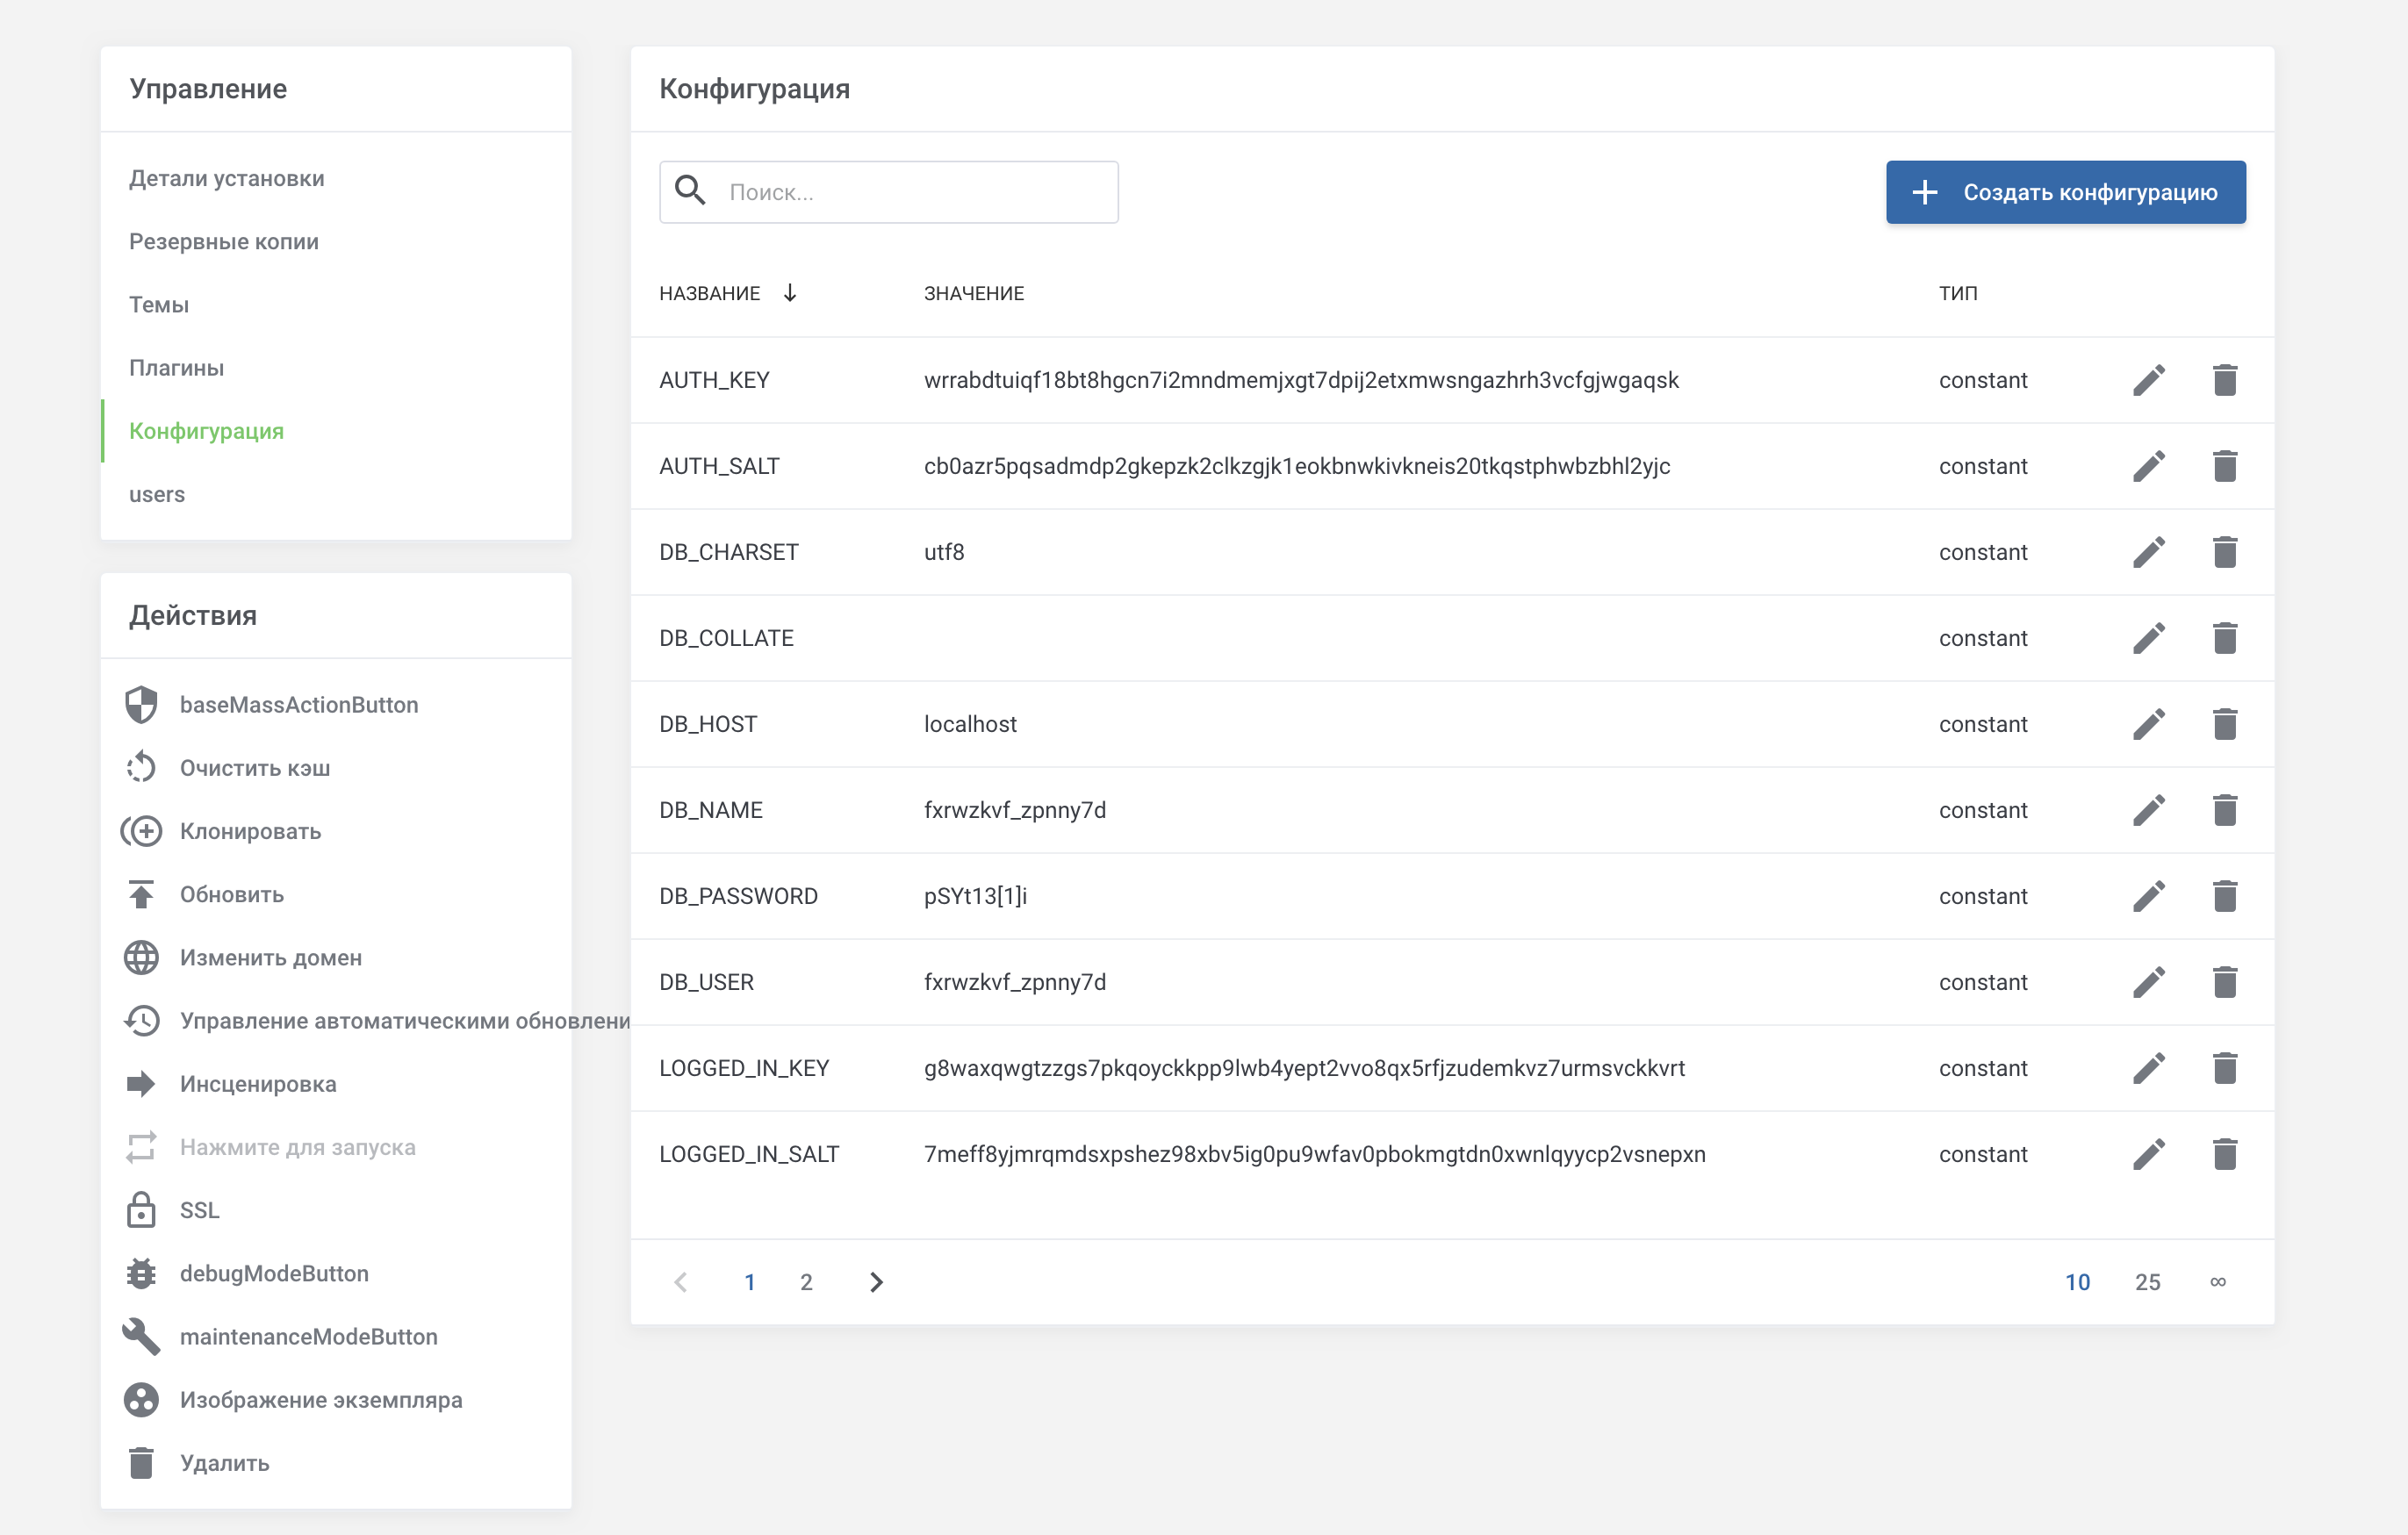Screen dimensions: 2408x1535
Task: Focus the Поиск search field
Action: pos(889,192)
